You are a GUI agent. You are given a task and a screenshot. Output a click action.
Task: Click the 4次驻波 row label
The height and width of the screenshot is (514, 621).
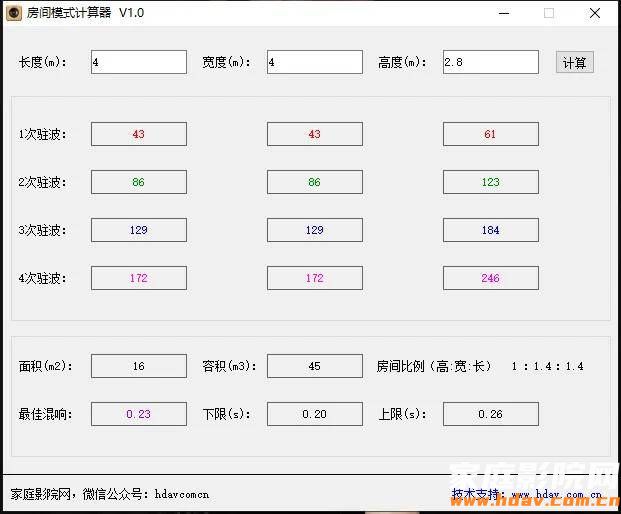coord(42,278)
